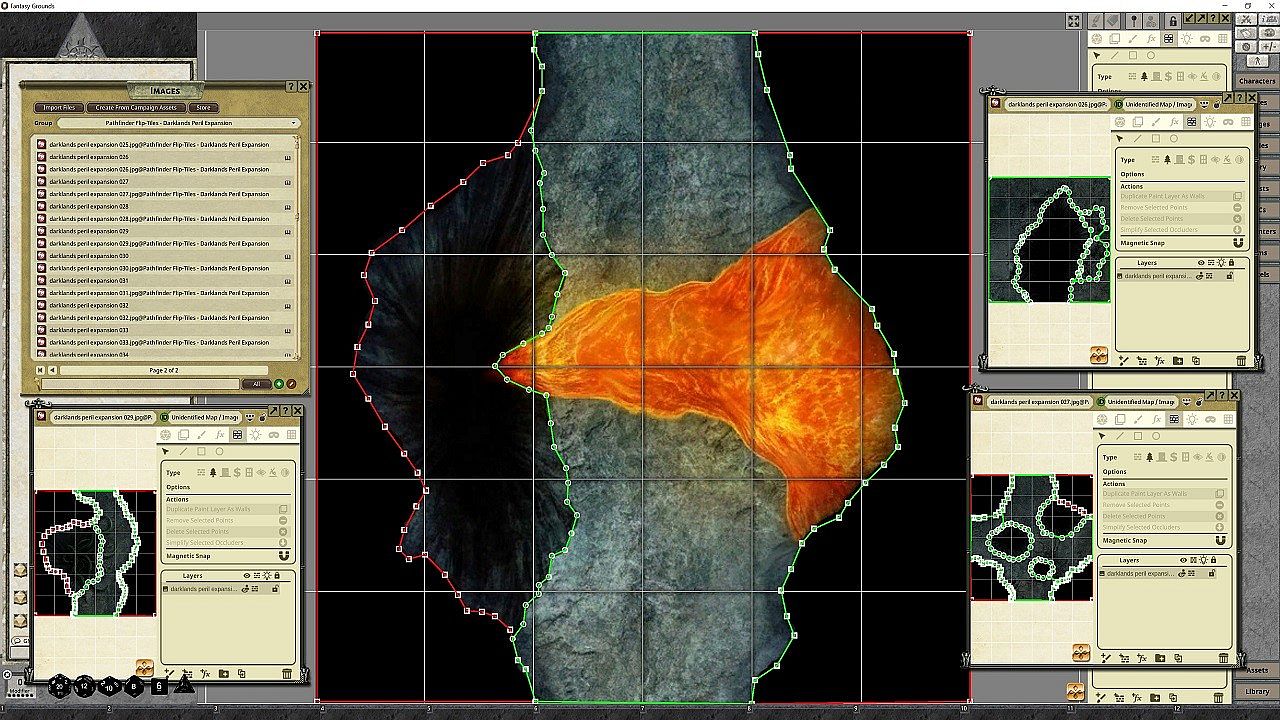Delete layer with trash icon in expansion 029 window

point(287,674)
